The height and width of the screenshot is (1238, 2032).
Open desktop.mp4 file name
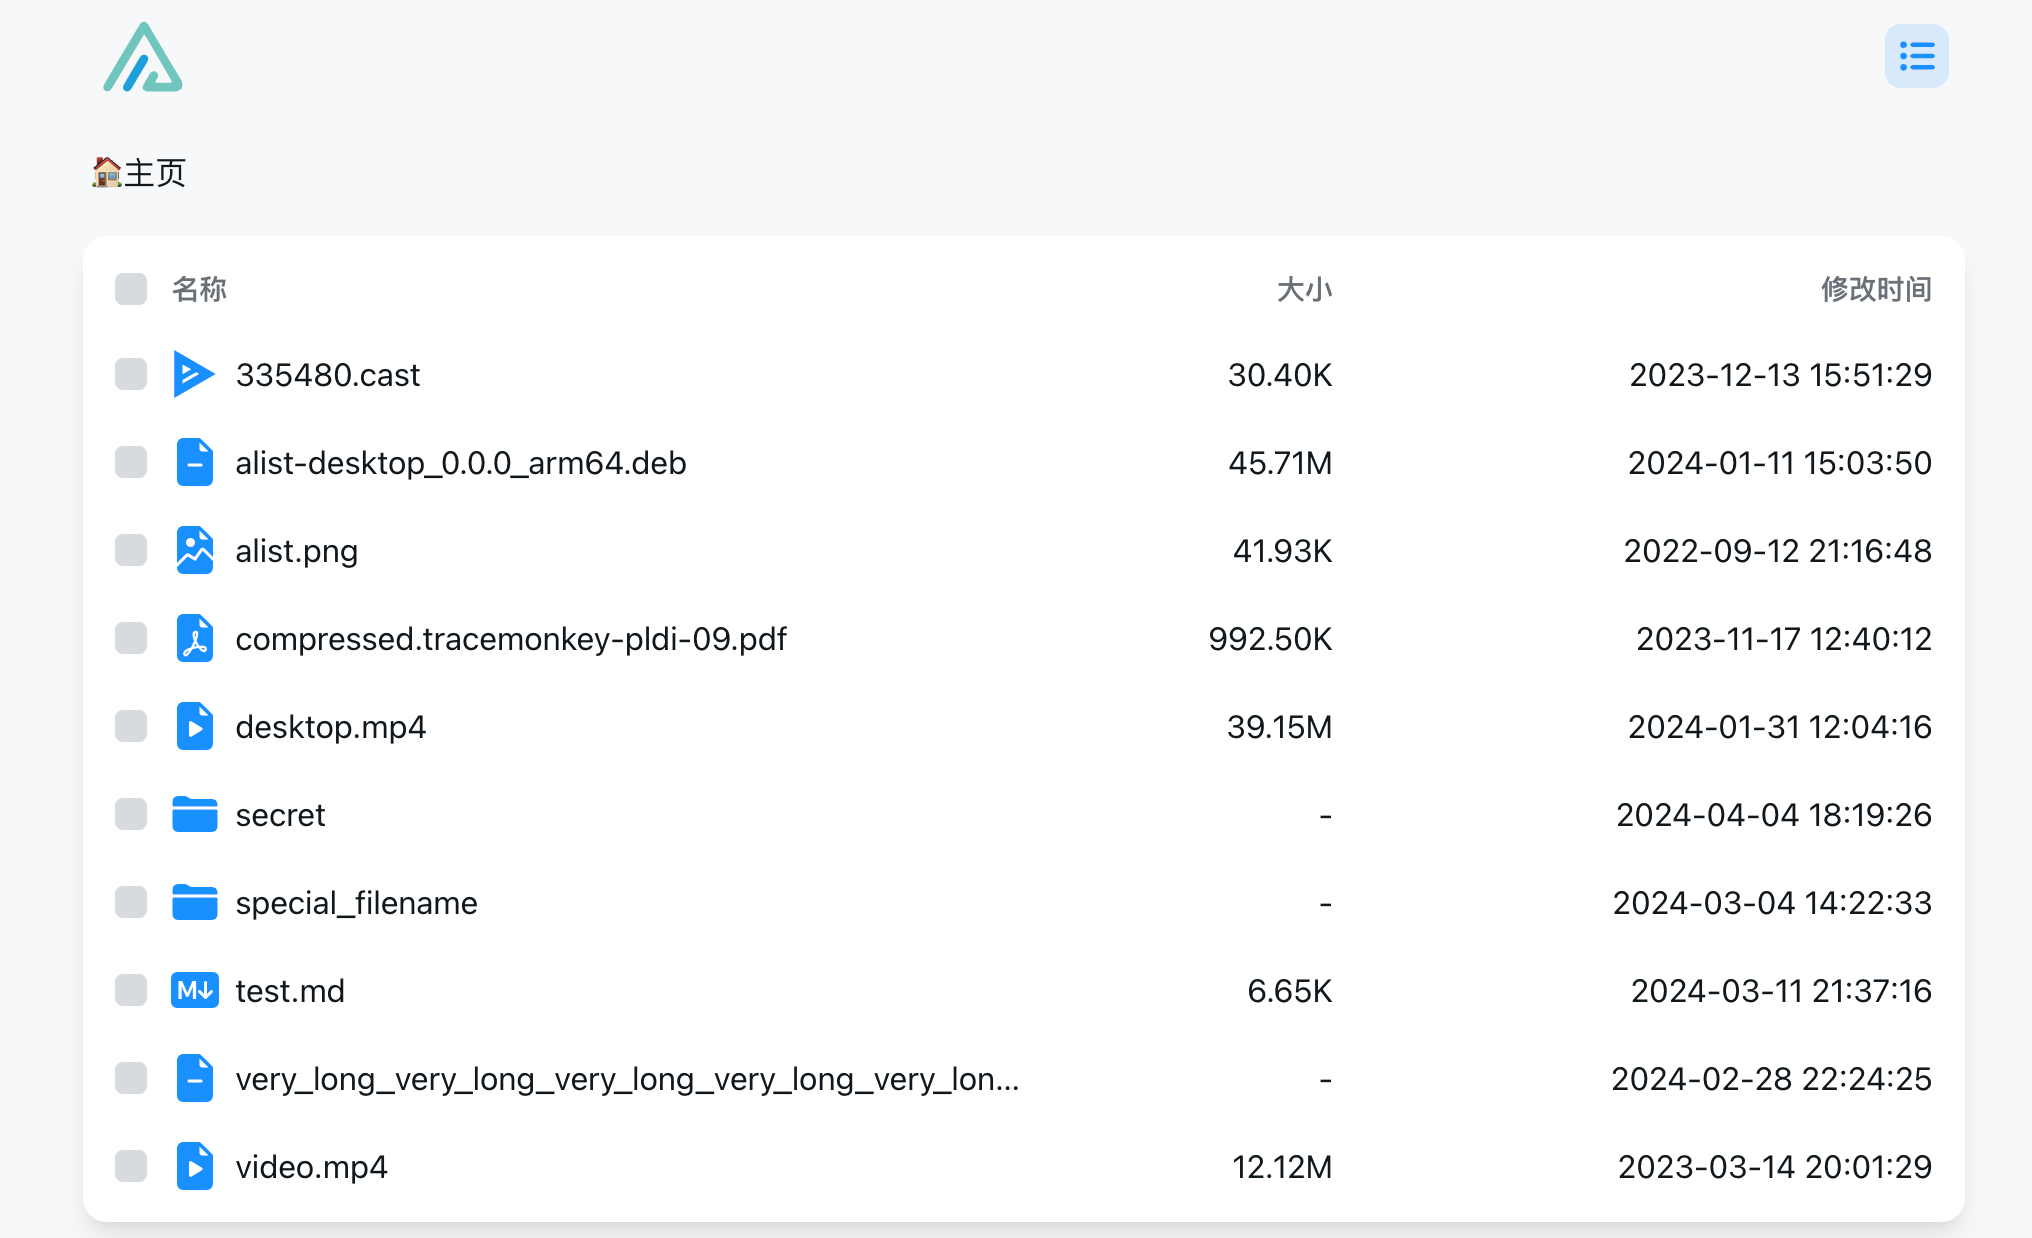coord(331,727)
